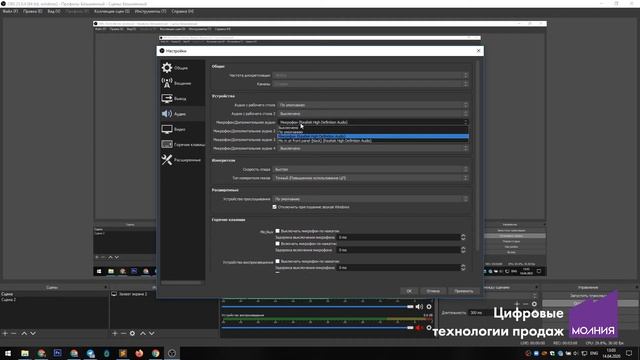Open first mixer track settings gear
This screenshot has height=360, width=640.
pyautogui.click(x=429, y=307)
